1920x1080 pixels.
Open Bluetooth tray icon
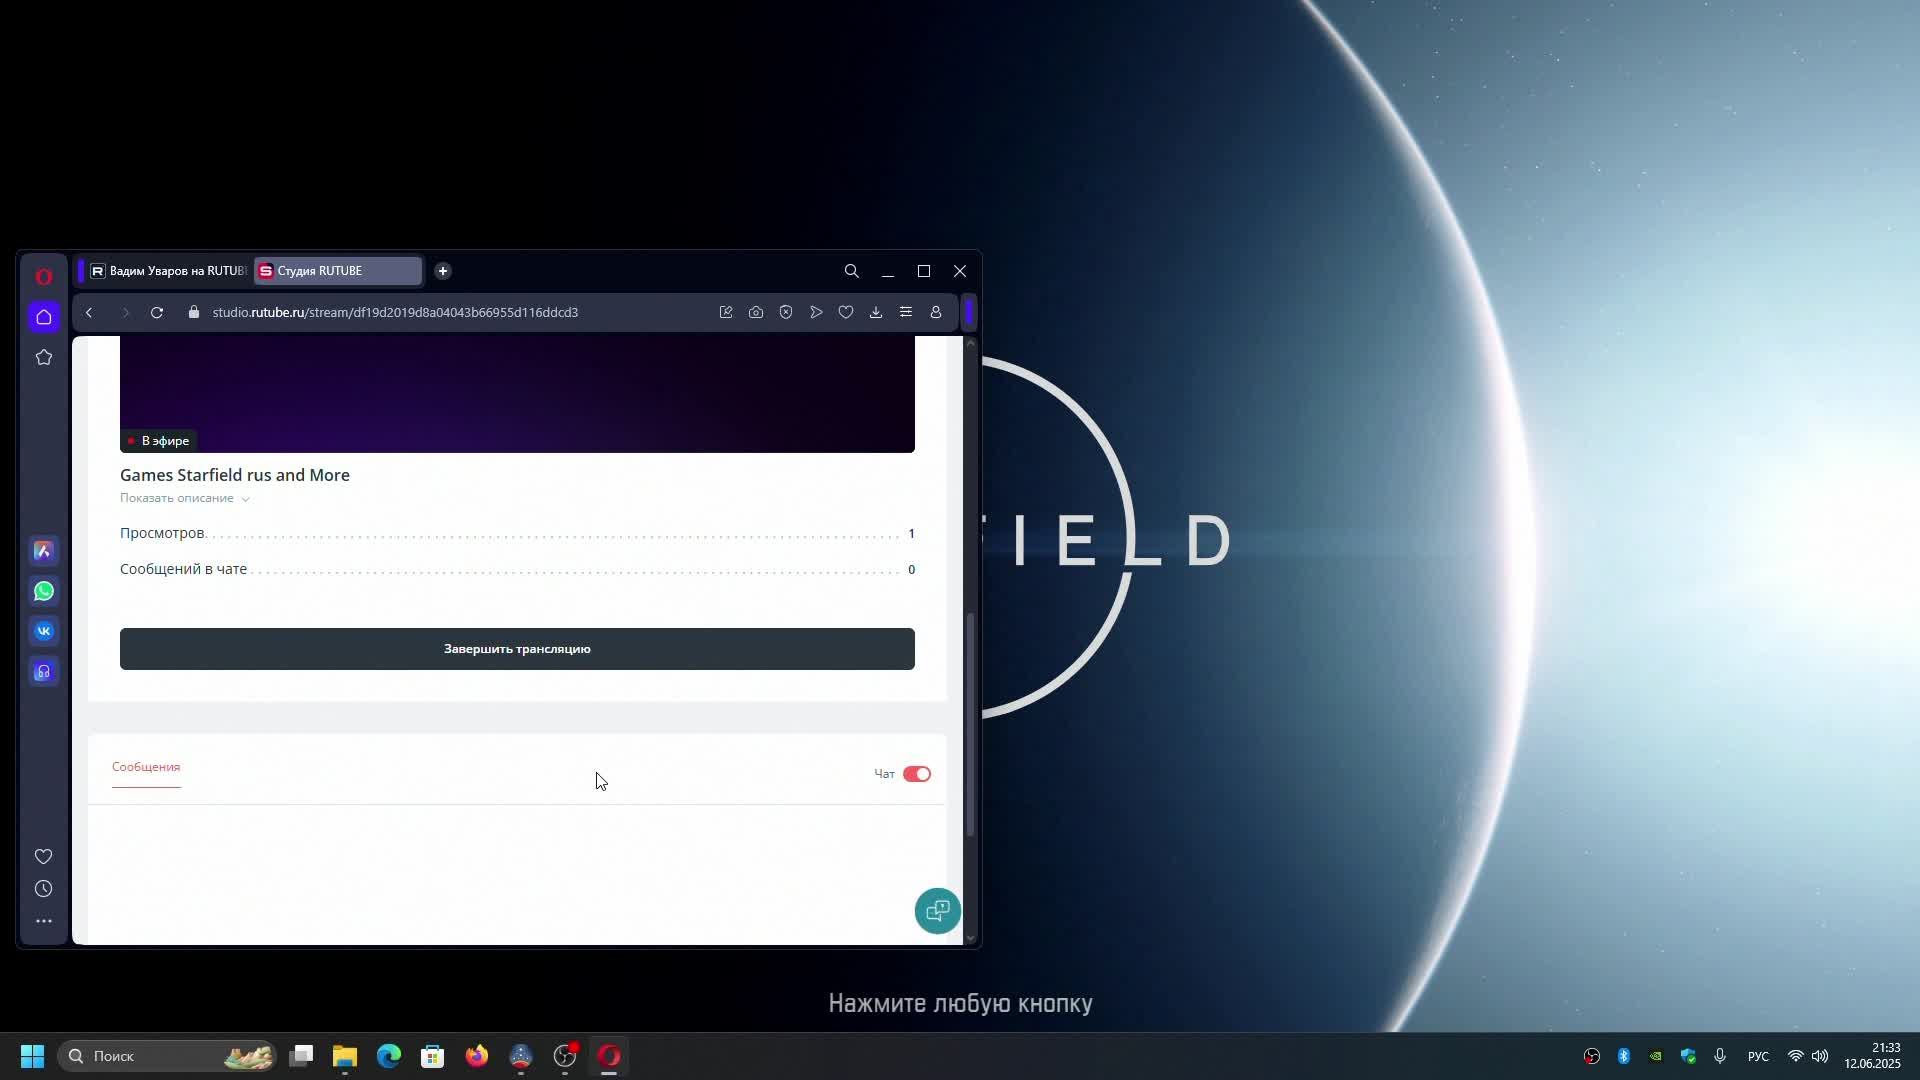[1624, 1056]
